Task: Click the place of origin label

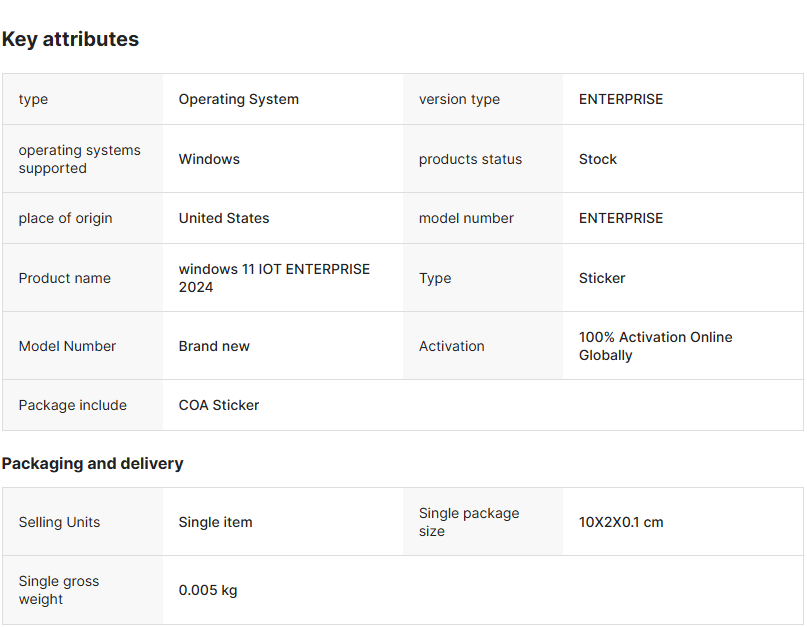Action: pos(65,218)
